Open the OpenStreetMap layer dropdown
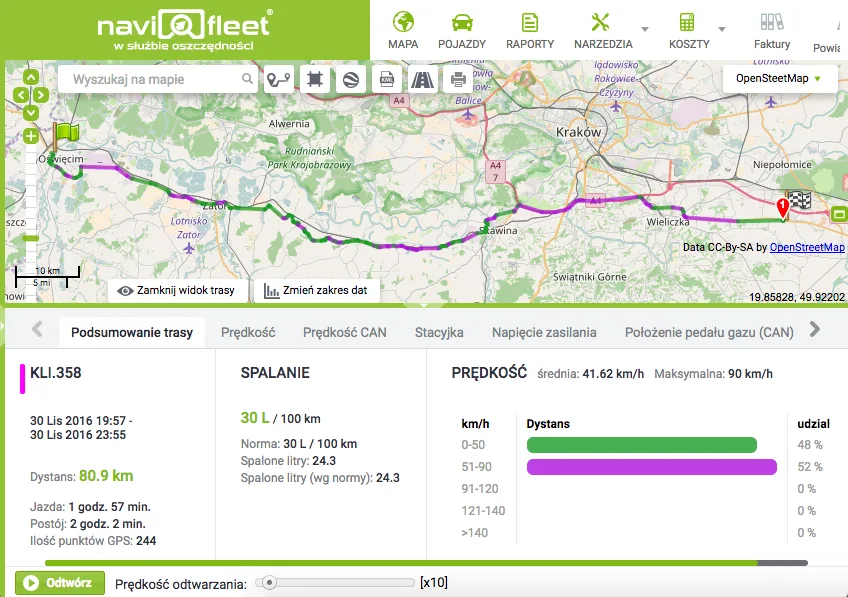Viewport: 848px width, 597px height. click(780, 78)
